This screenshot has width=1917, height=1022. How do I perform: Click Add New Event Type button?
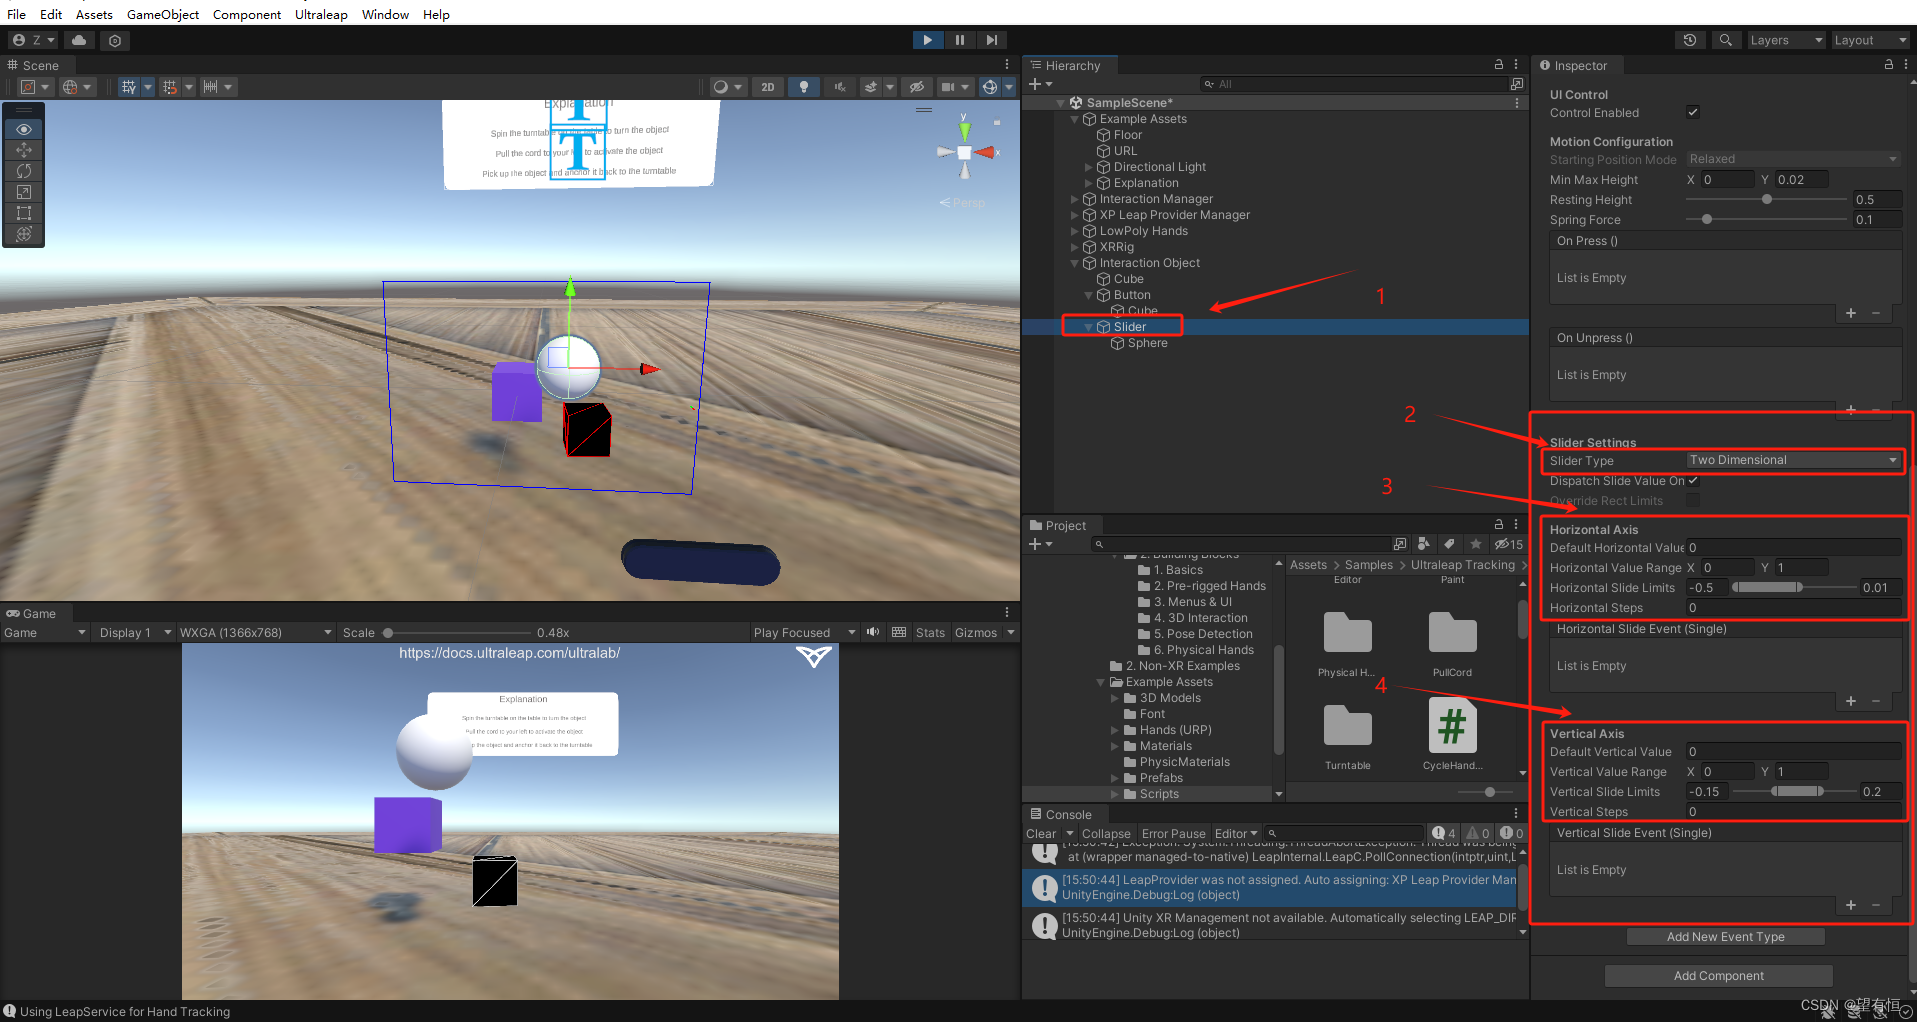coord(1725,936)
